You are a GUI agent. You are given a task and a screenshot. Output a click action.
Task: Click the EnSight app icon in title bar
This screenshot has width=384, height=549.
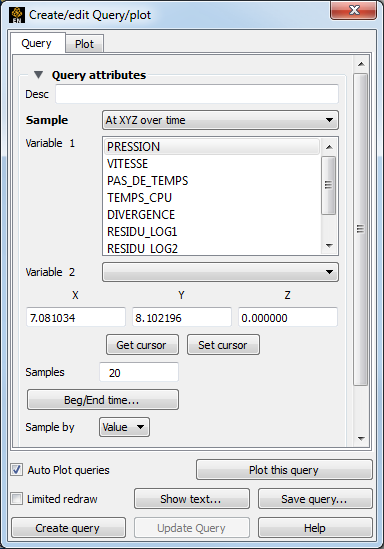pyautogui.click(x=16, y=15)
